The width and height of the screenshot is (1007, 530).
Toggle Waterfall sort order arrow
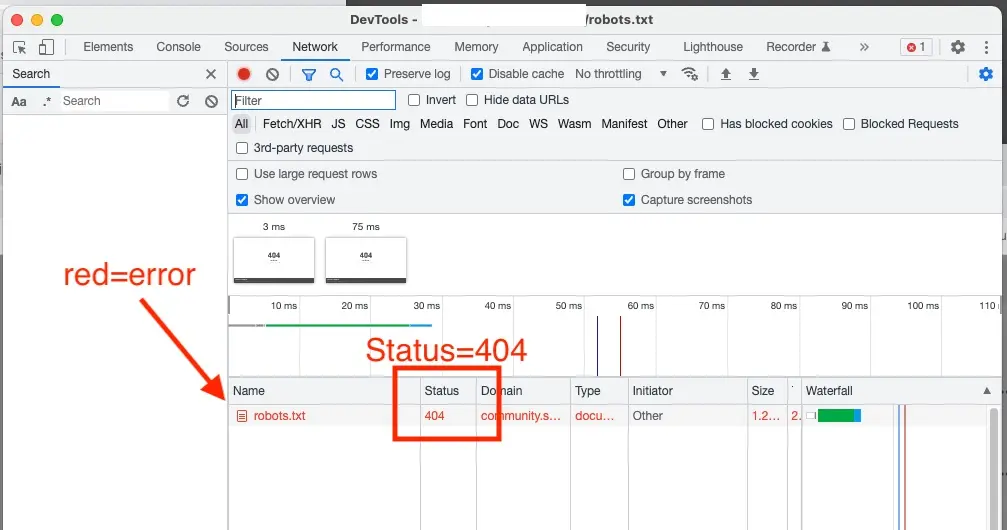(986, 391)
